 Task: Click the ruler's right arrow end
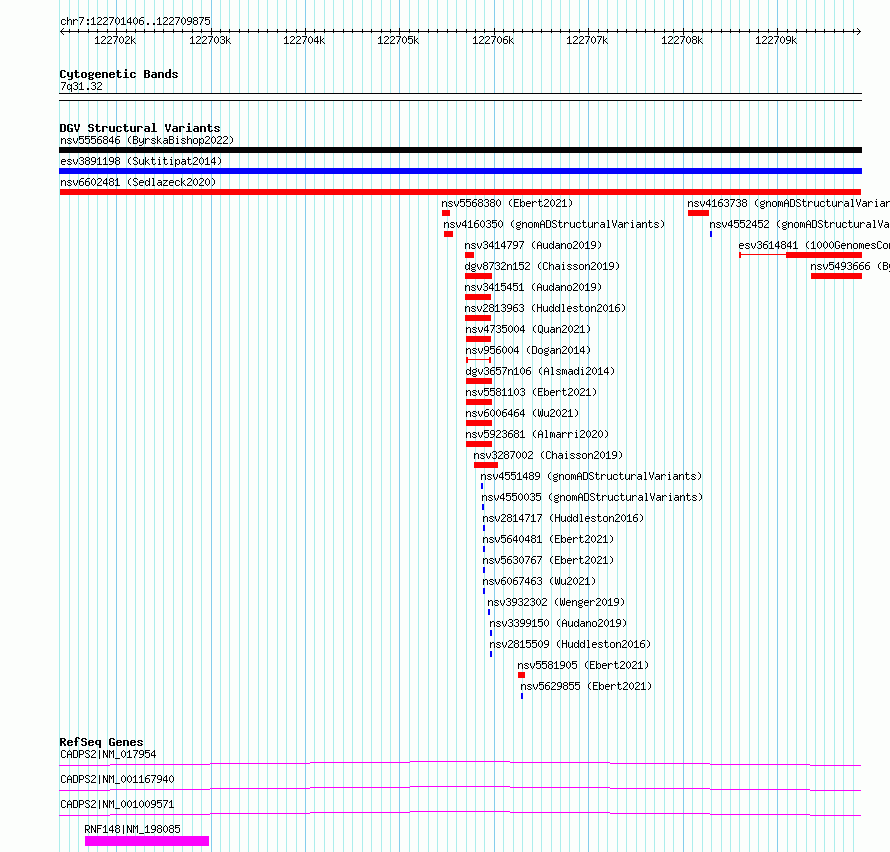point(859,31)
